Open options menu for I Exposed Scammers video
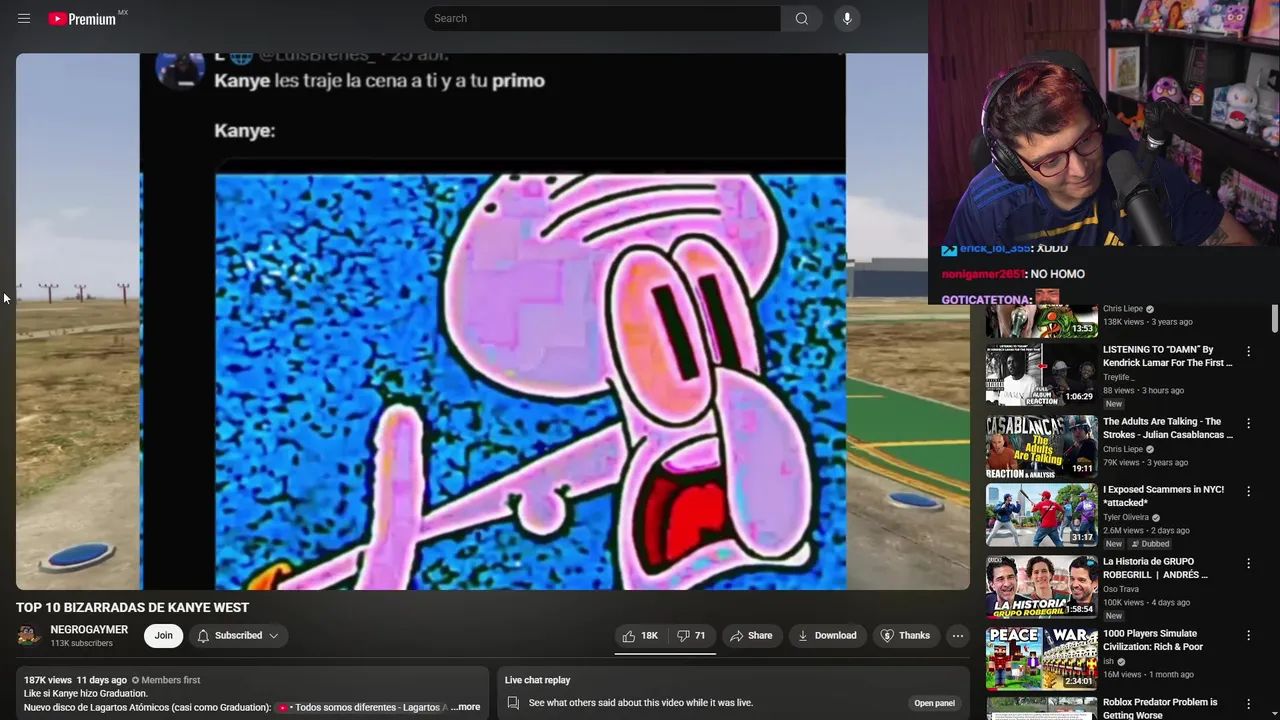The image size is (1280, 720). (x=1248, y=491)
